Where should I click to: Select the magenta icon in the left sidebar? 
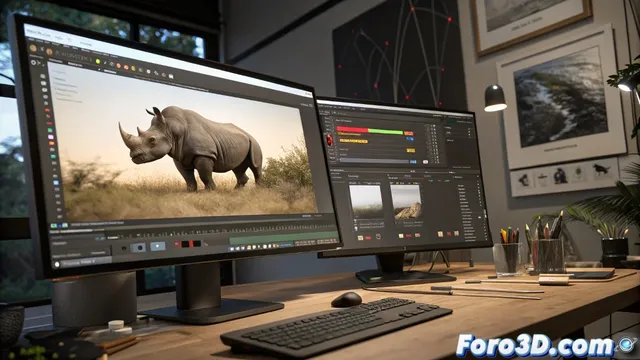click(x=51, y=137)
